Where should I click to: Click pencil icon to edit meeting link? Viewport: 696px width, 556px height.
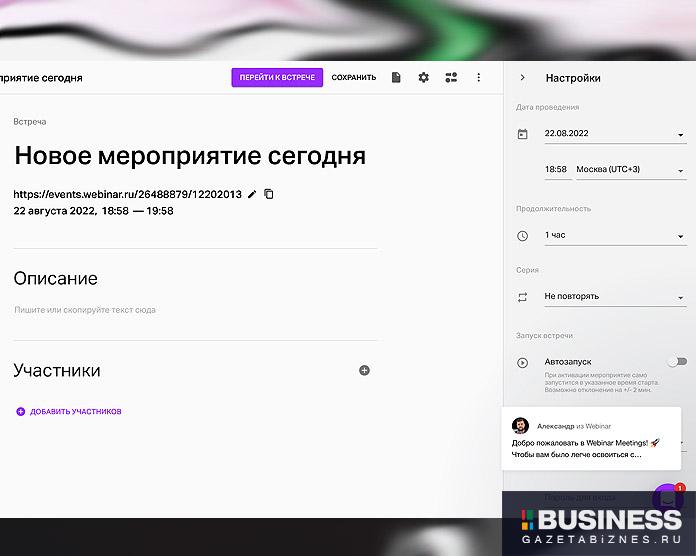(252, 194)
